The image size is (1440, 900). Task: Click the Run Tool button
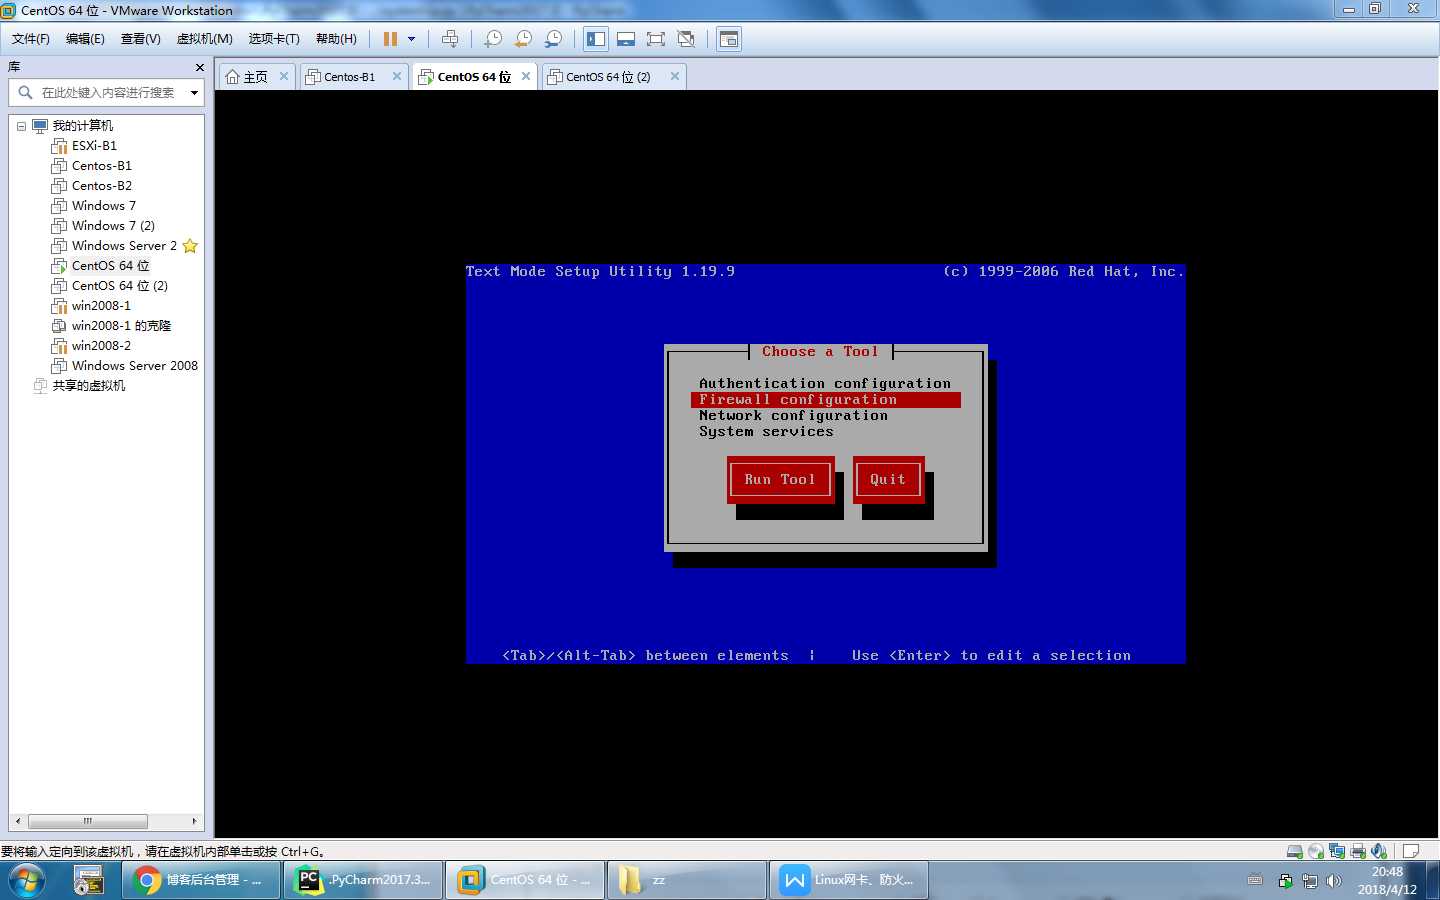pyautogui.click(x=780, y=480)
